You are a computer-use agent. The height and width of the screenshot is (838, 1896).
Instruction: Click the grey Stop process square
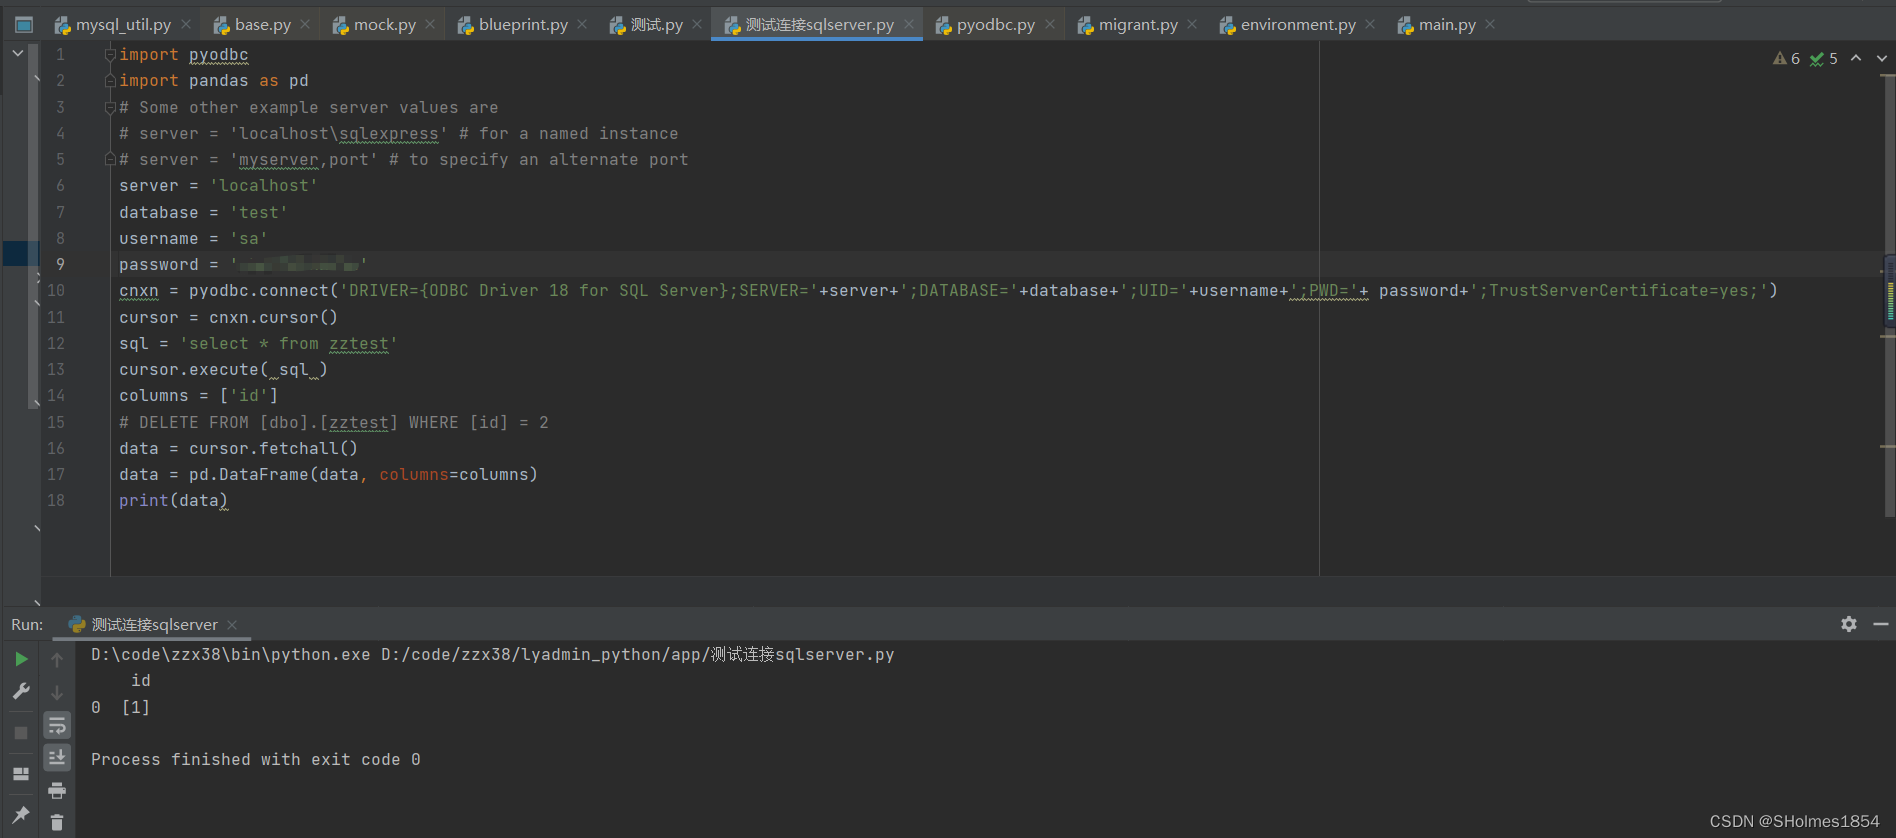[21, 733]
